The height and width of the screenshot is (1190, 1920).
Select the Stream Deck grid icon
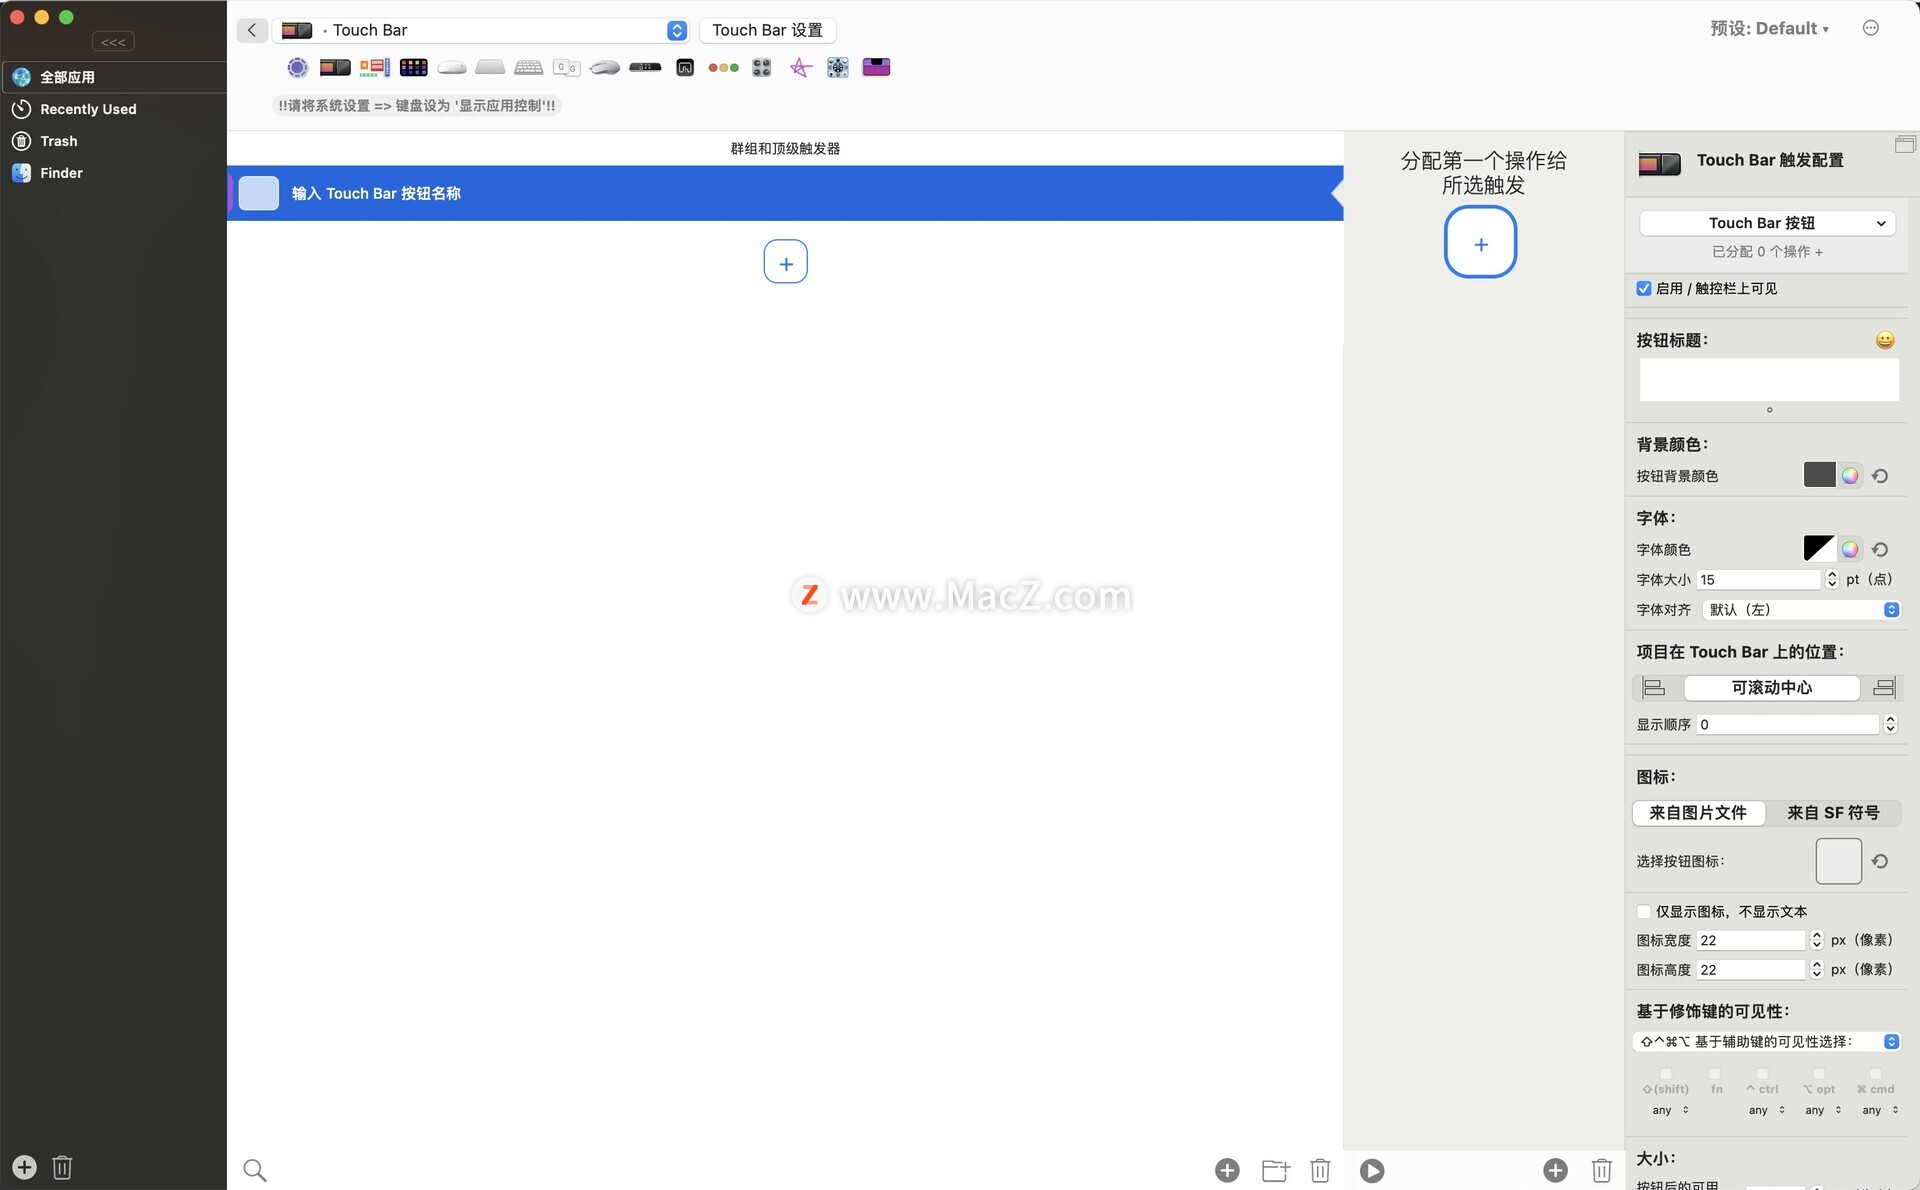[413, 67]
